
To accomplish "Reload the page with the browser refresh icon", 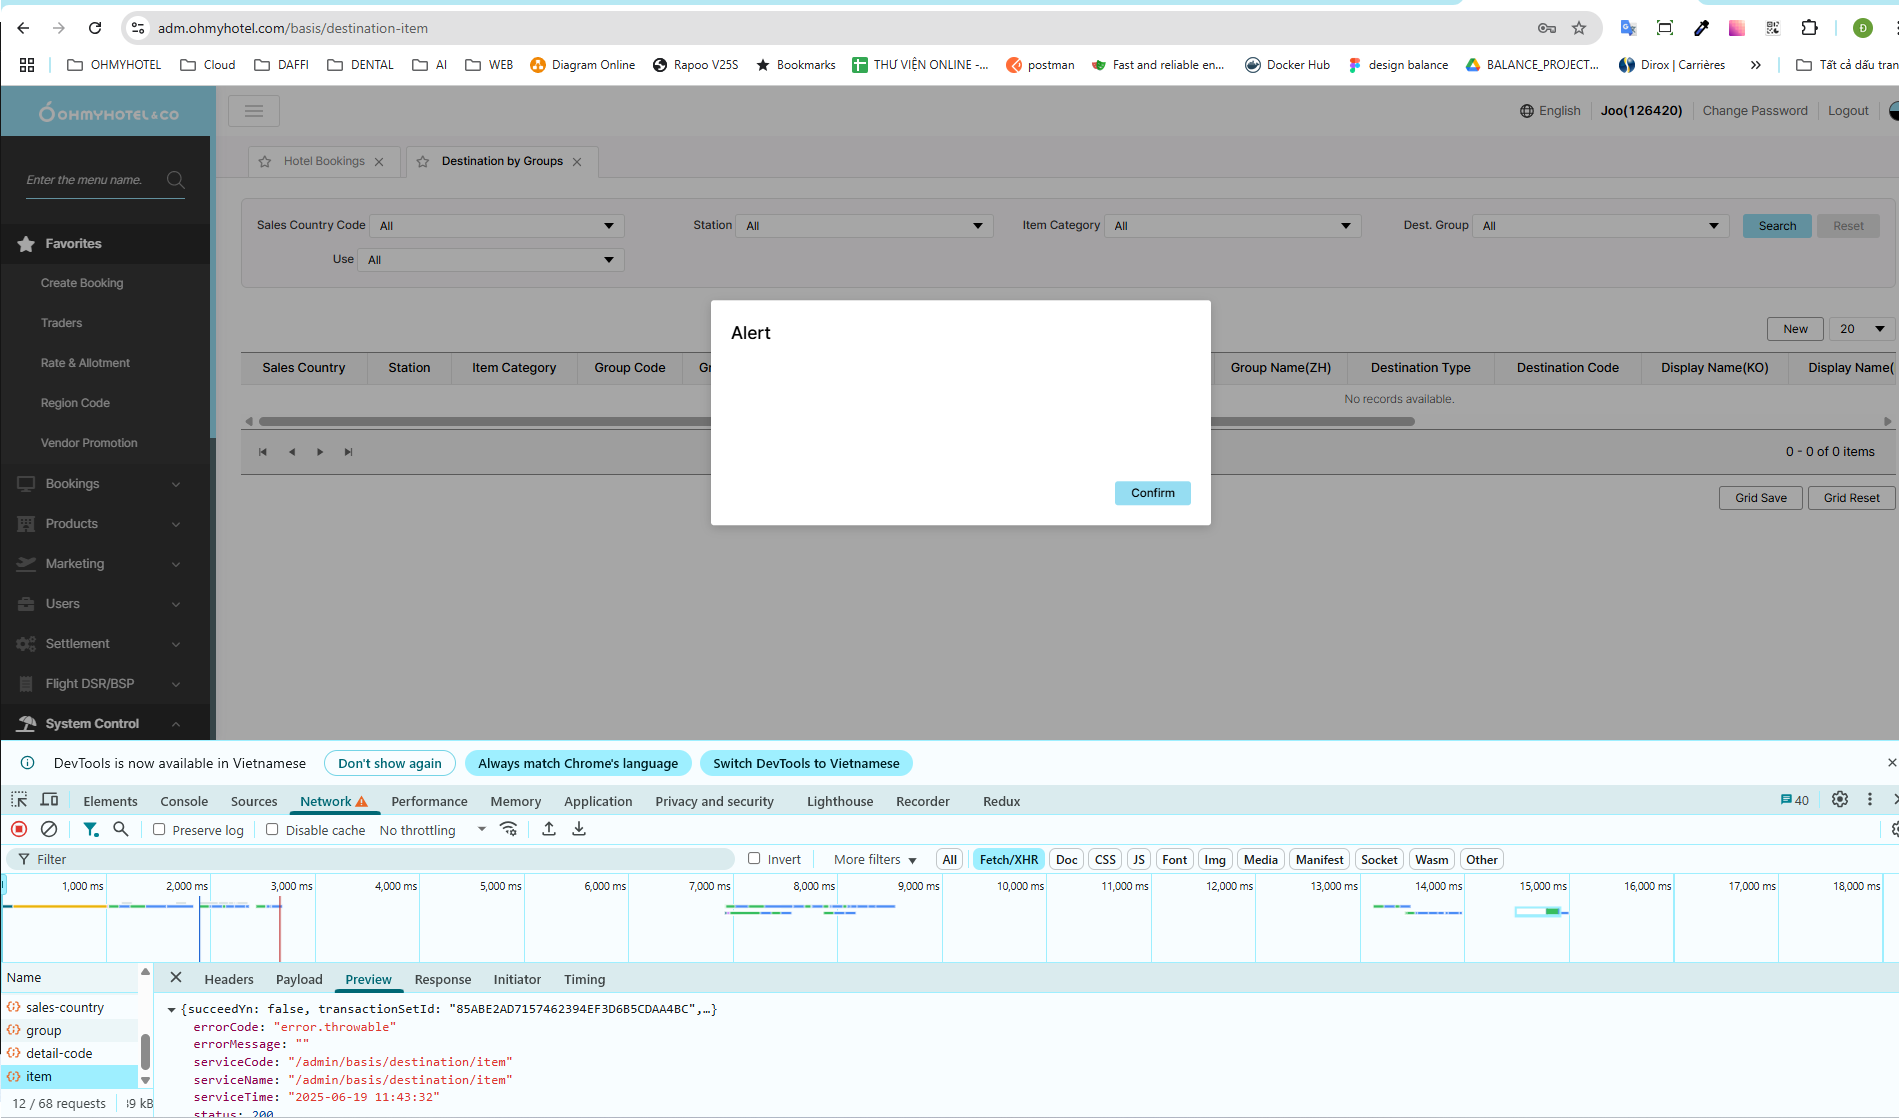I will tap(95, 28).
